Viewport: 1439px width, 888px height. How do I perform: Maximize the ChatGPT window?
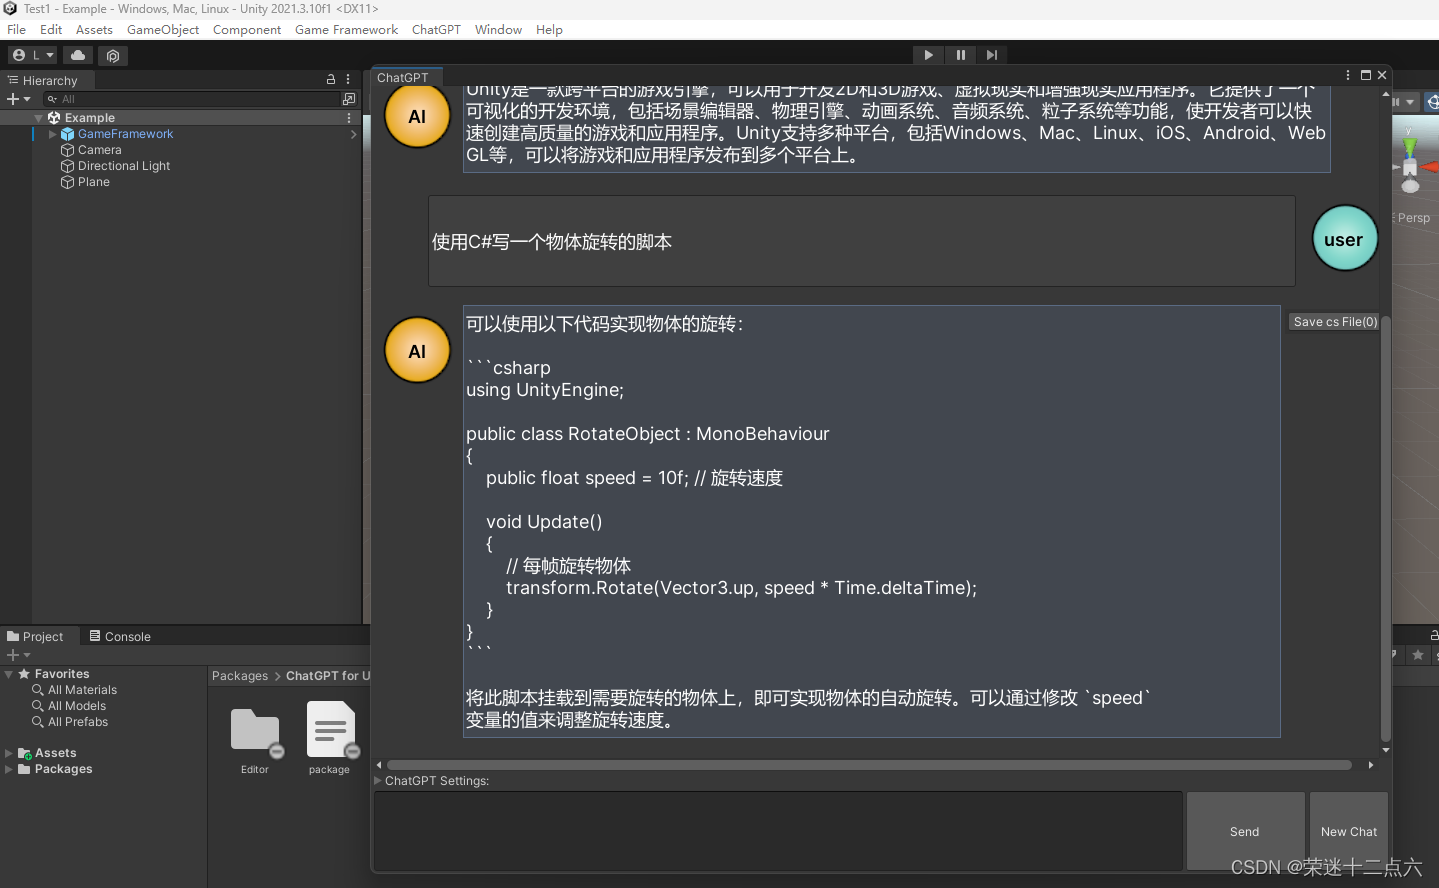click(1366, 75)
